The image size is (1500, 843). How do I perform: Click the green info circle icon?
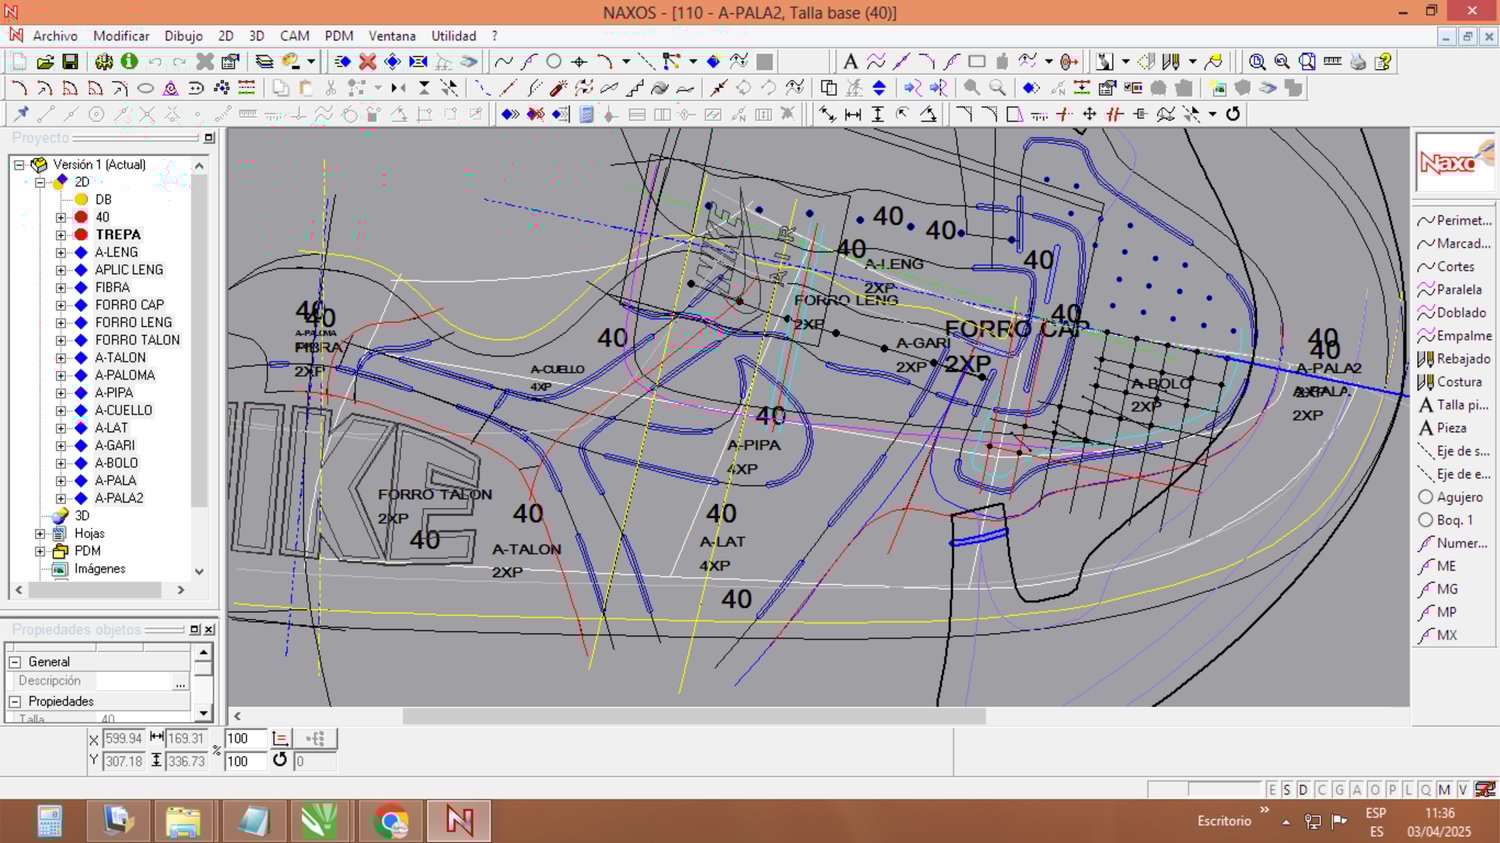pyautogui.click(x=129, y=62)
